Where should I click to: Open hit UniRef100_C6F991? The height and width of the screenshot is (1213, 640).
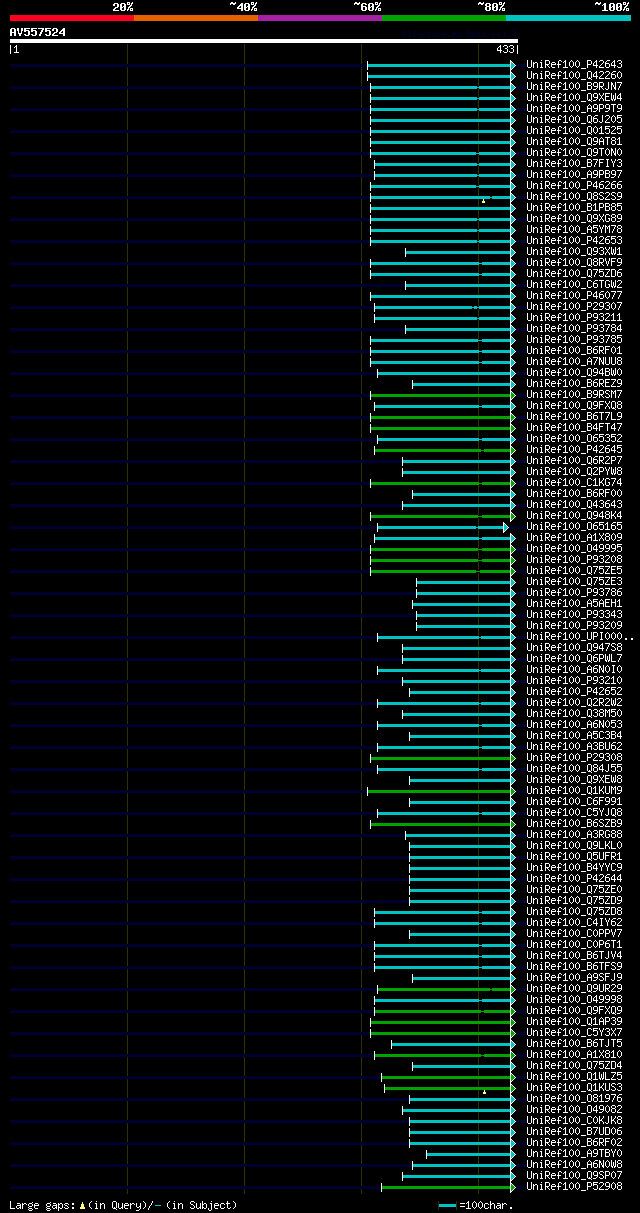(574, 801)
